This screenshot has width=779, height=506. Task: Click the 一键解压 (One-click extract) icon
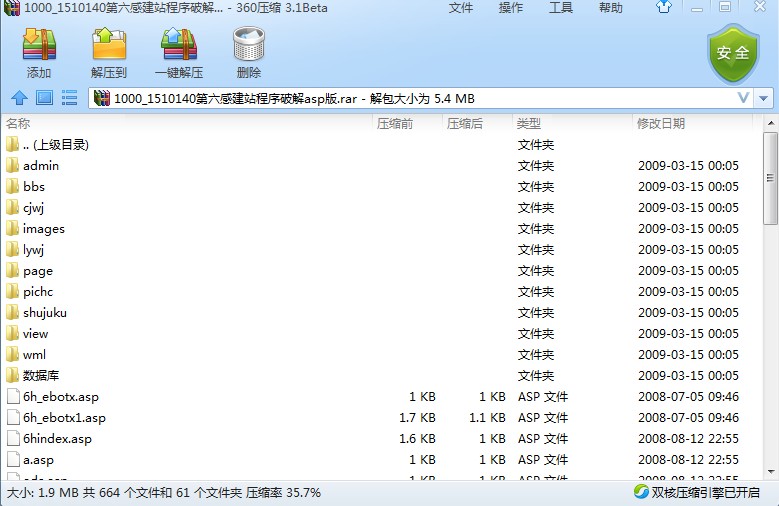pos(178,52)
